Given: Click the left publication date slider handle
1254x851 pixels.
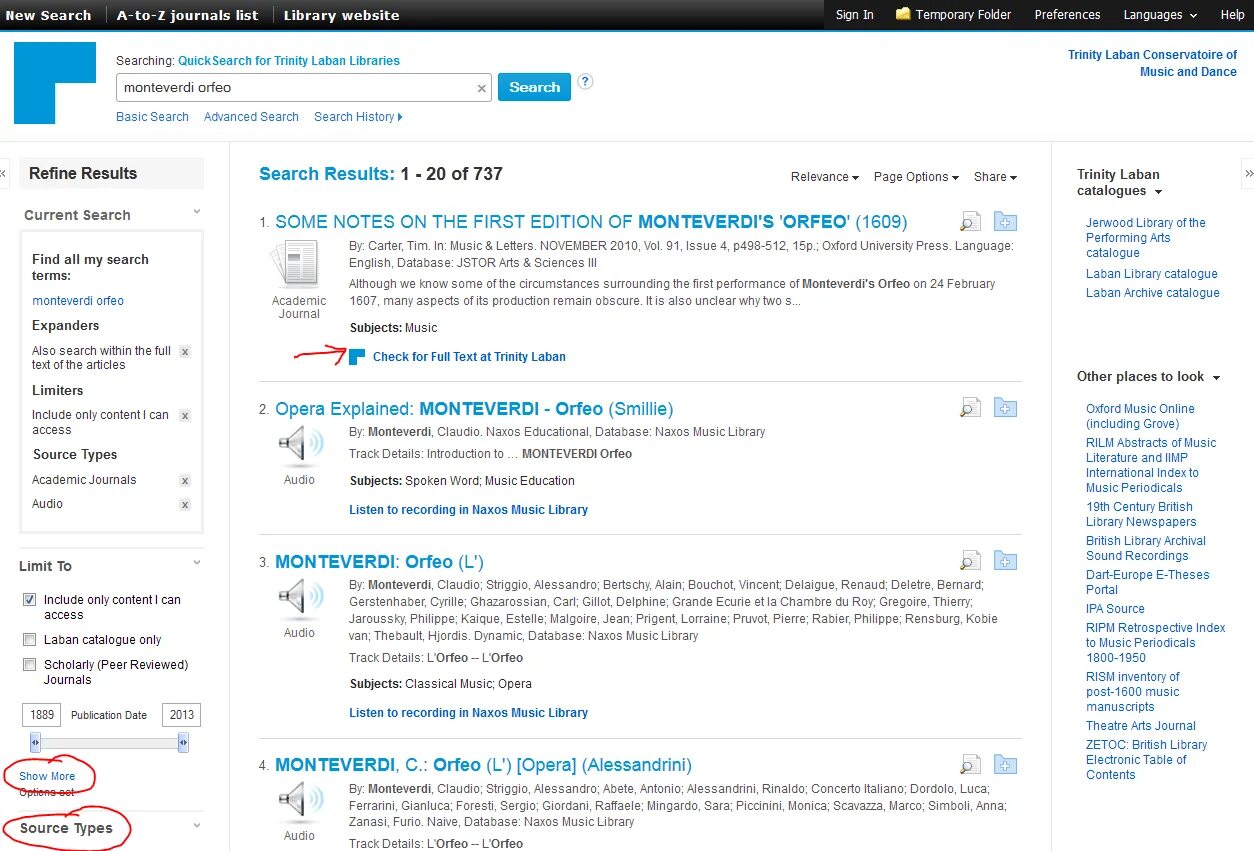Looking at the screenshot, I should pos(35,743).
